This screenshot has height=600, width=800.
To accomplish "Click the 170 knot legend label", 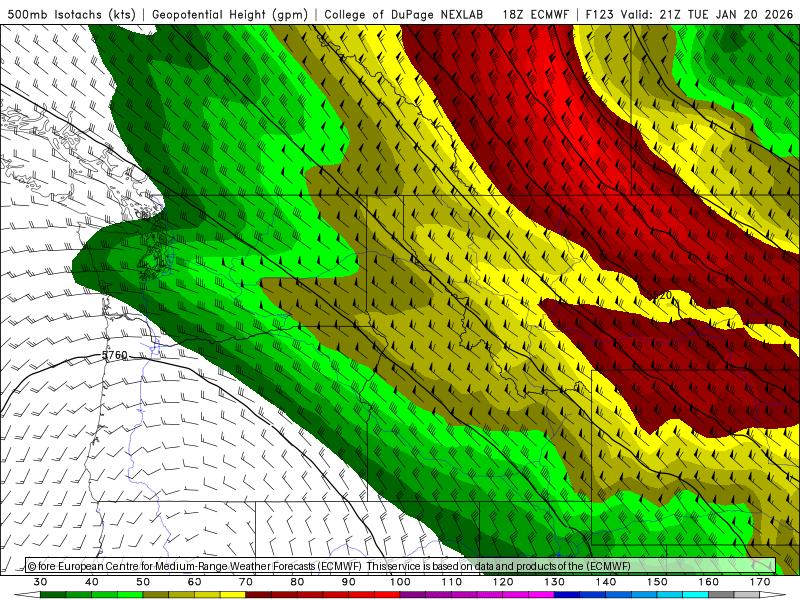I will [760, 582].
